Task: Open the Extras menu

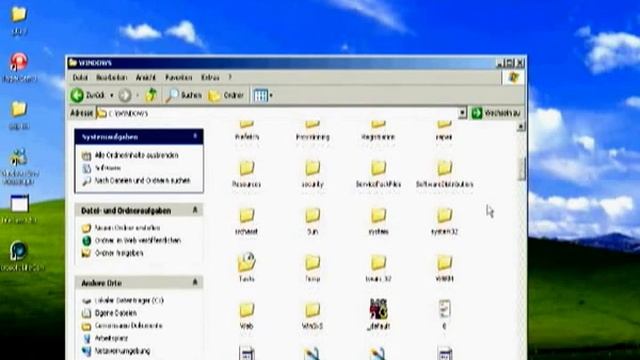Action: click(210, 77)
